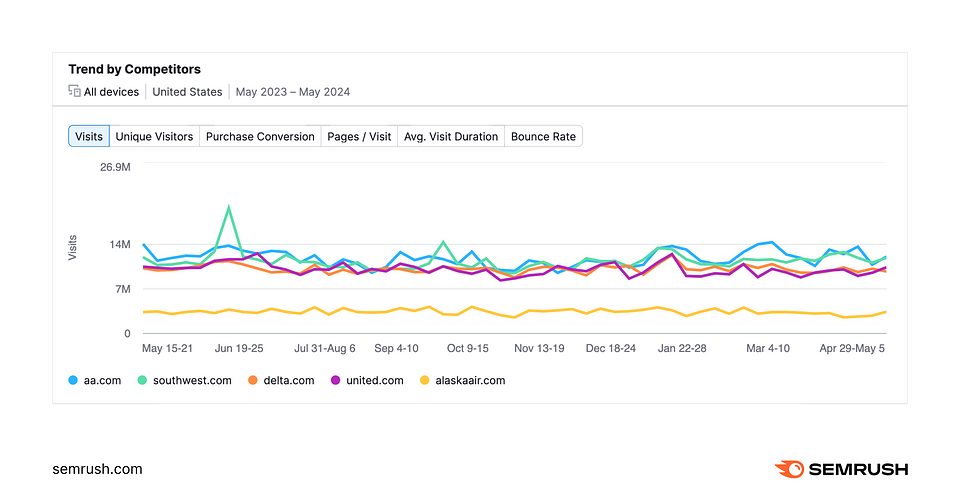Select the Bounce Rate tab
Screen dimensions: 960x495
click(544, 136)
